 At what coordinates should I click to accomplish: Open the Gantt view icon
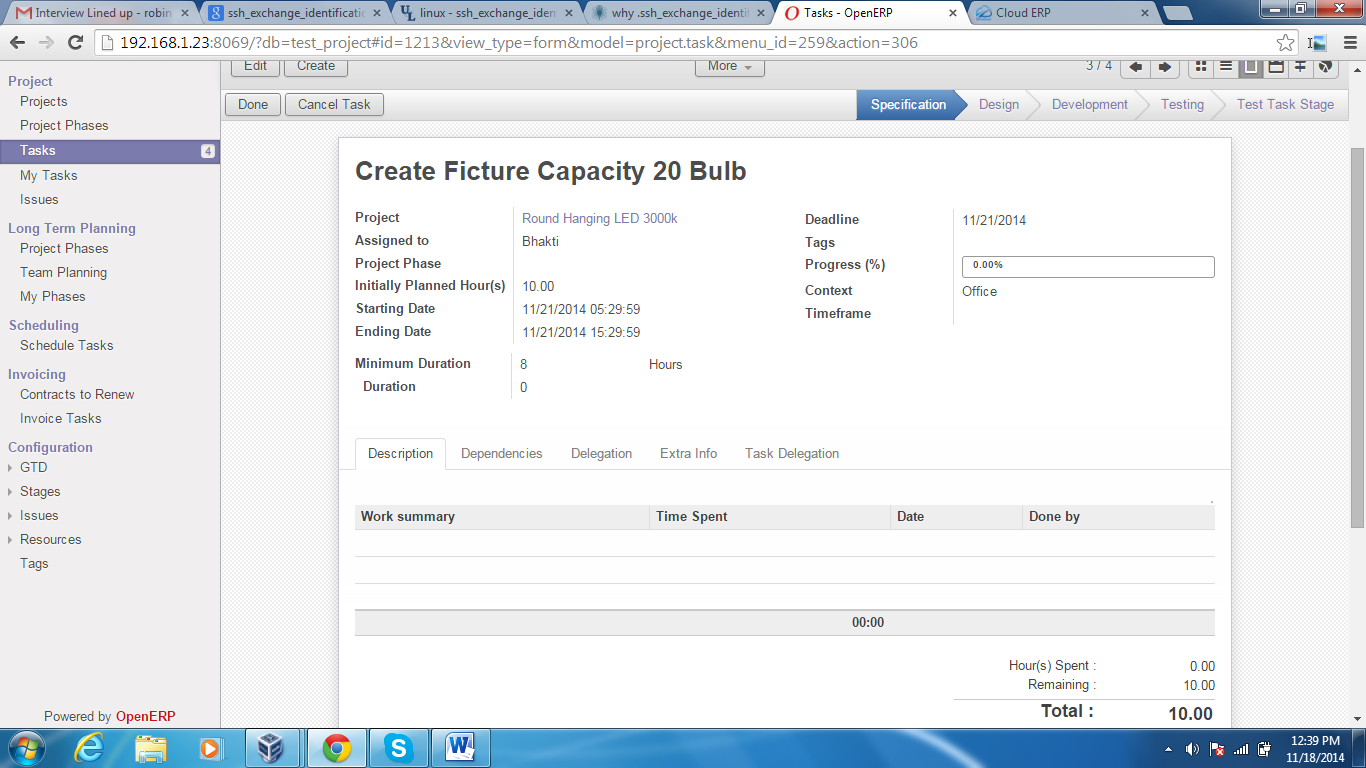[x=1300, y=67]
